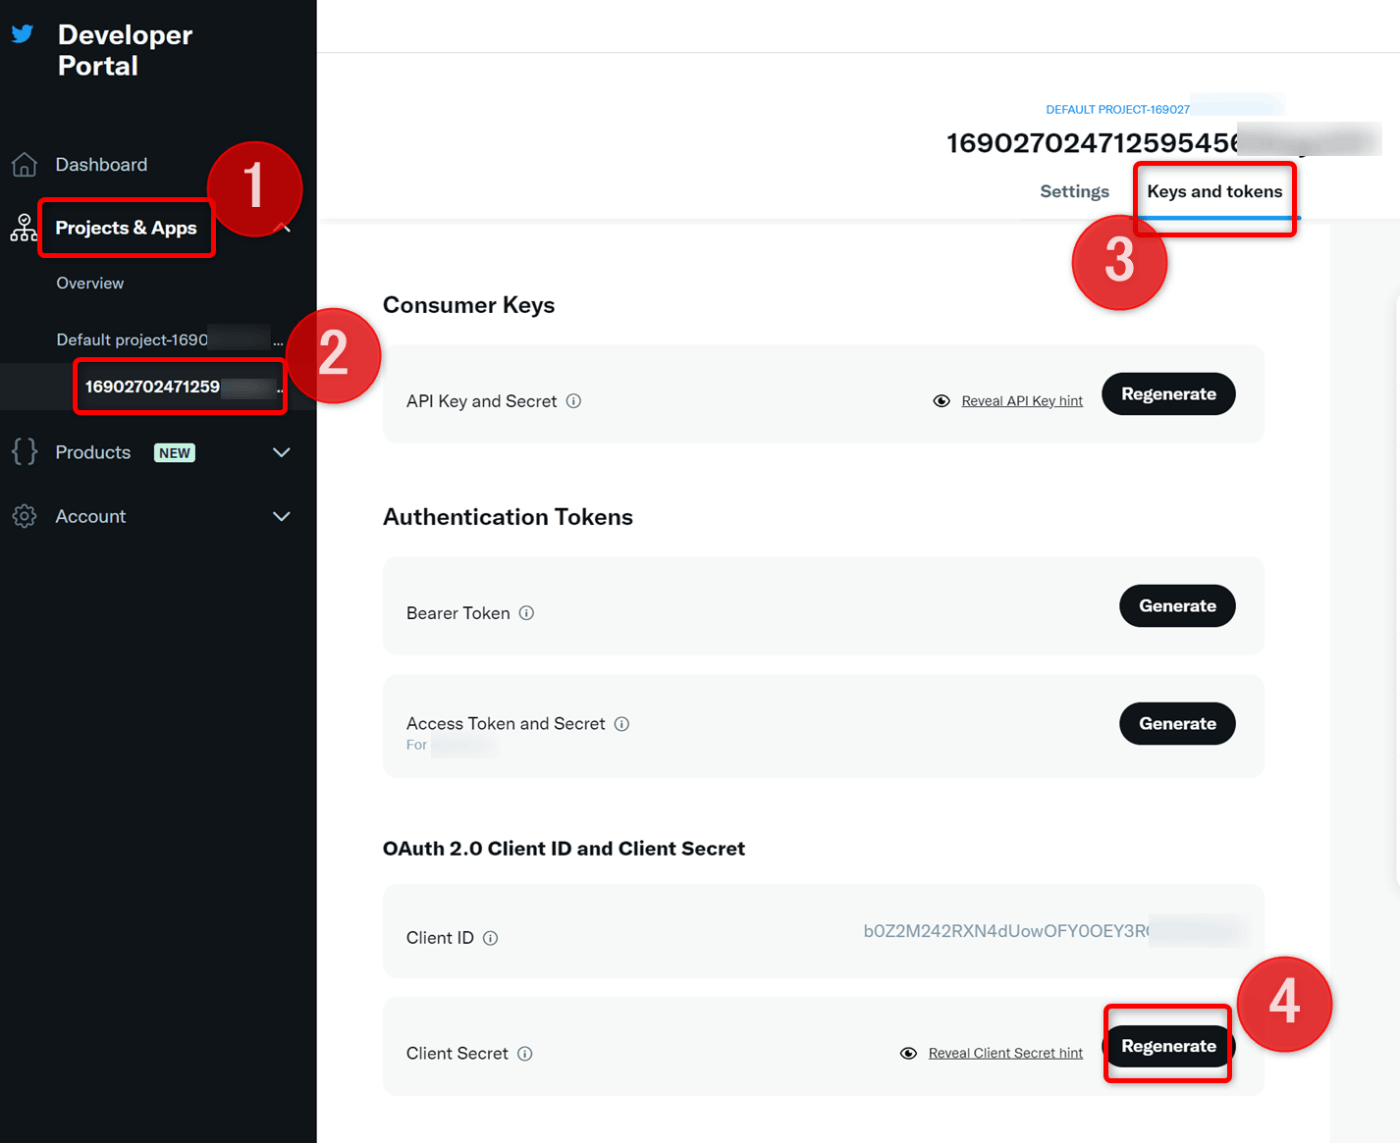
Task: Click the Reveal API Key hint link
Action: [1022, 401]
